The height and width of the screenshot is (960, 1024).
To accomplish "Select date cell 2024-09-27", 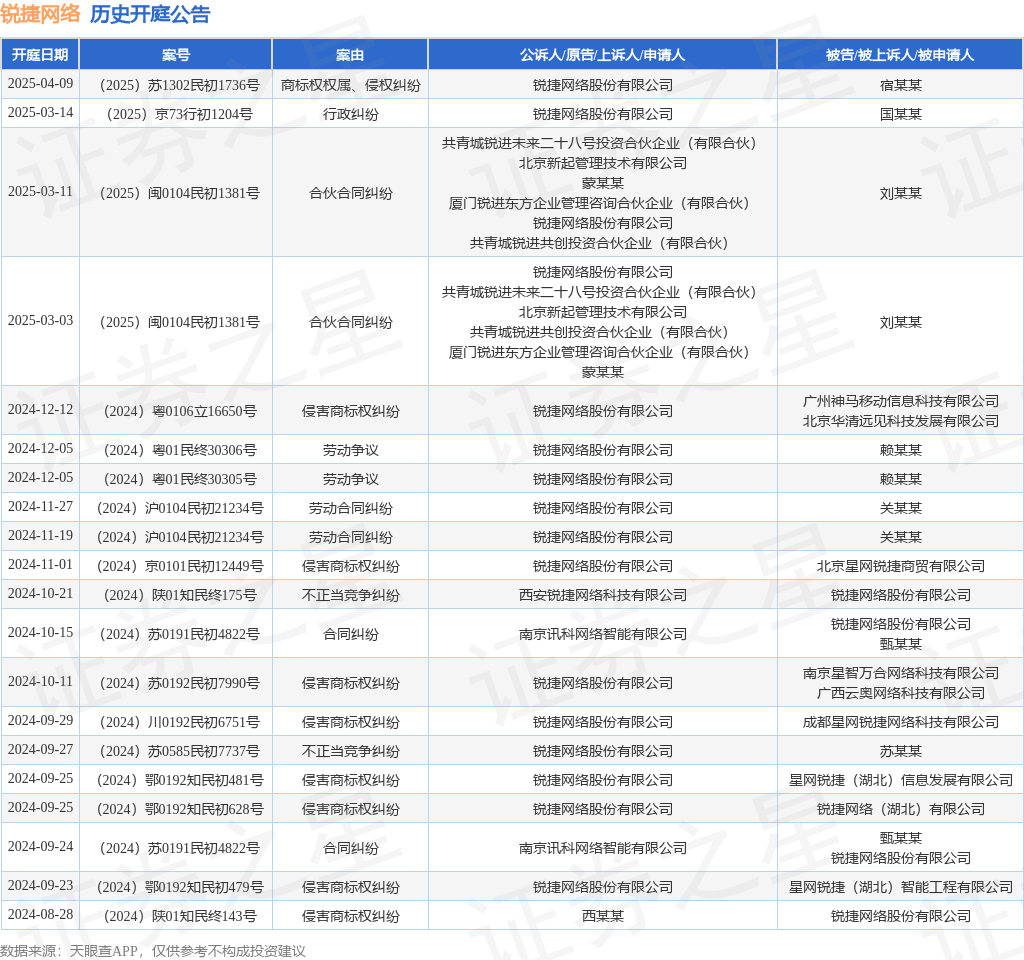I will [40, 750].
